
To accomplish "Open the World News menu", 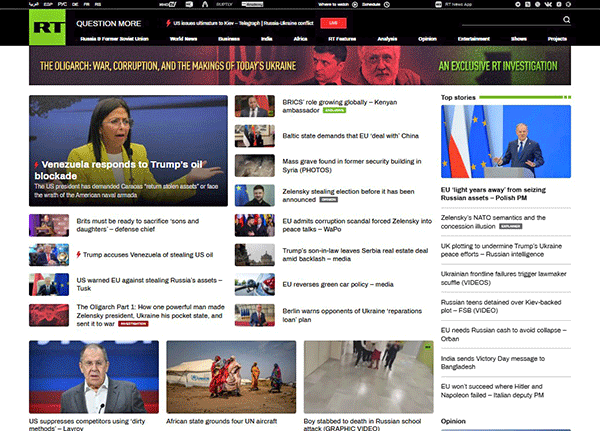I will coord(182,39).
